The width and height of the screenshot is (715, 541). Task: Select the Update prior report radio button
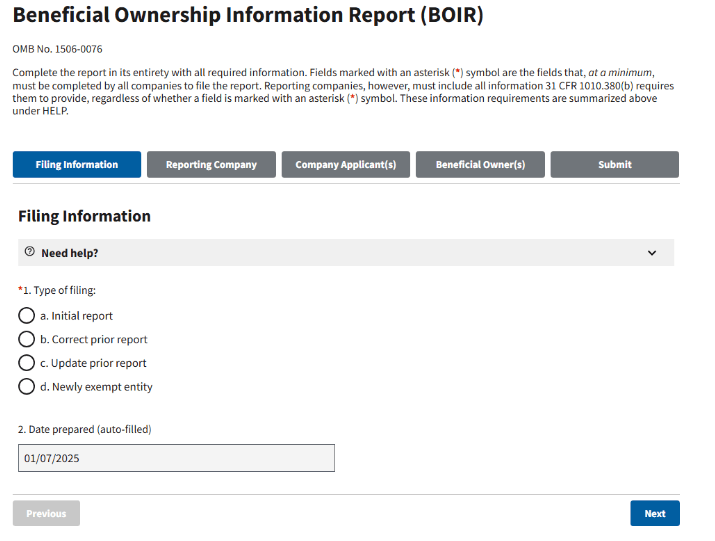[27, 363]
